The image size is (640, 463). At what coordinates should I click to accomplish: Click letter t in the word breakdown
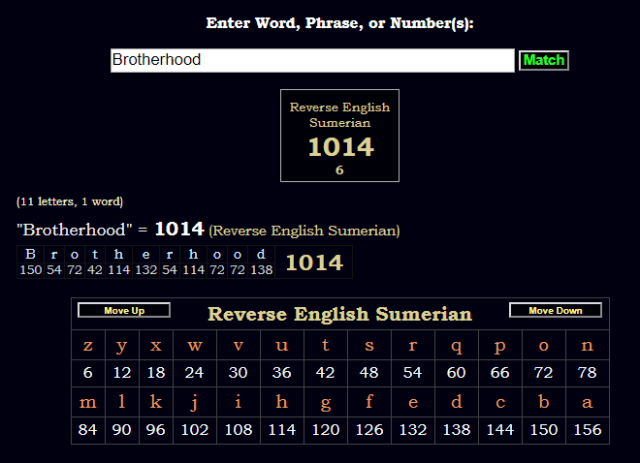click(x=96, y=255)
